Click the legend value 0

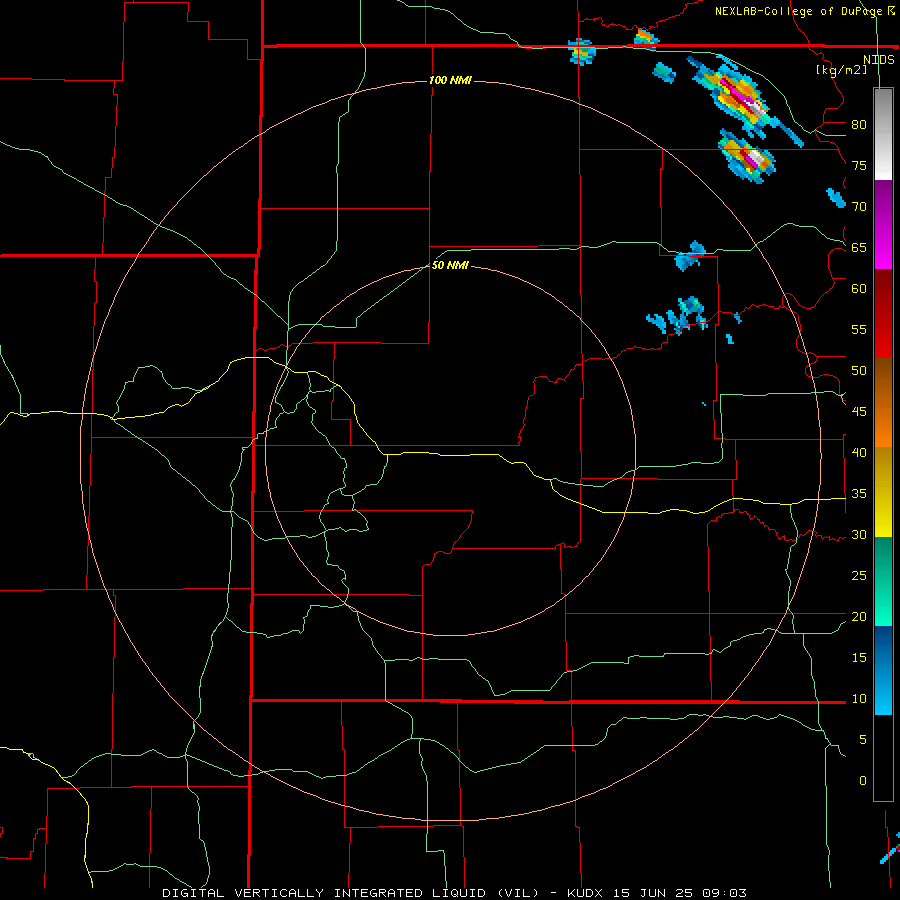tap(863, 781)
